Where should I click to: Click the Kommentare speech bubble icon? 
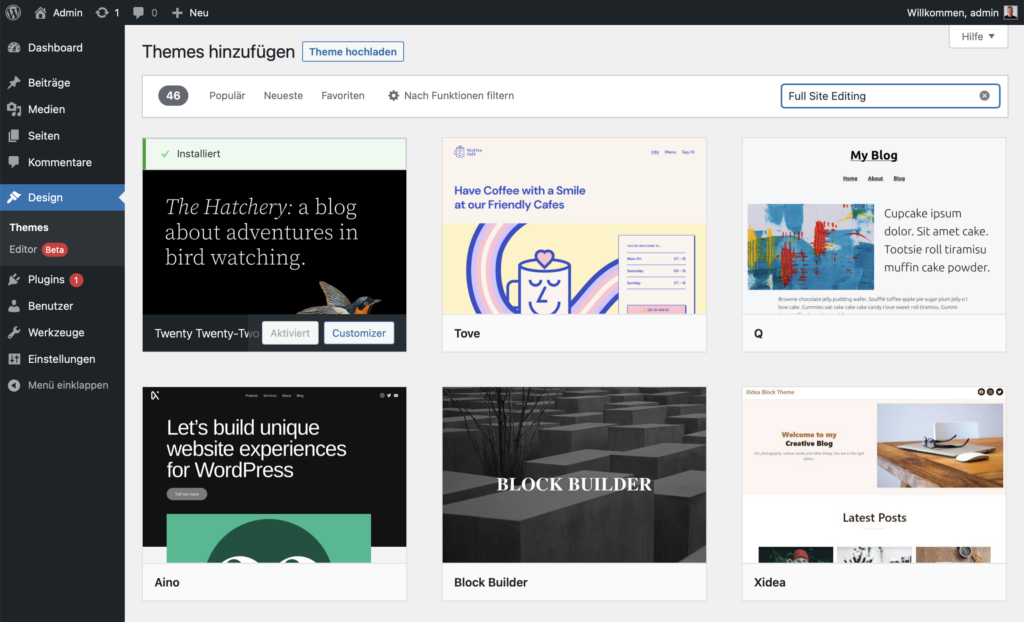(x=14, y=162)
